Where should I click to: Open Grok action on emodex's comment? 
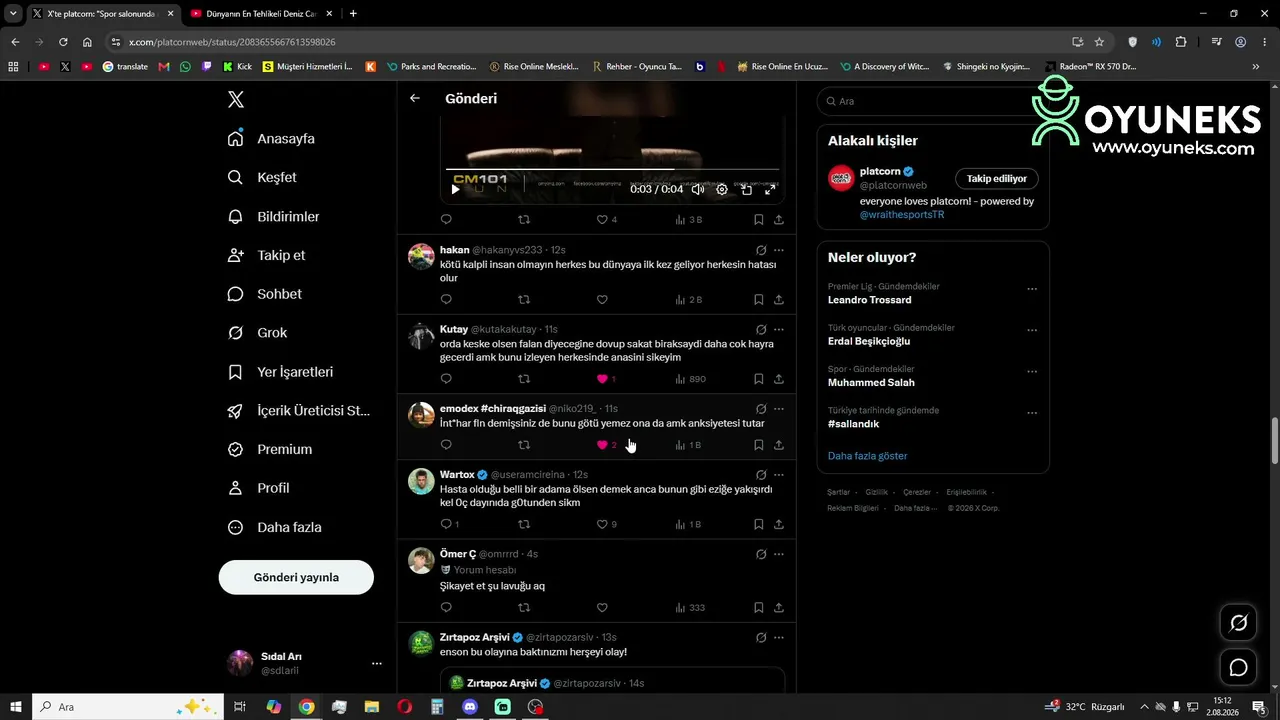[x=761, y=409]
